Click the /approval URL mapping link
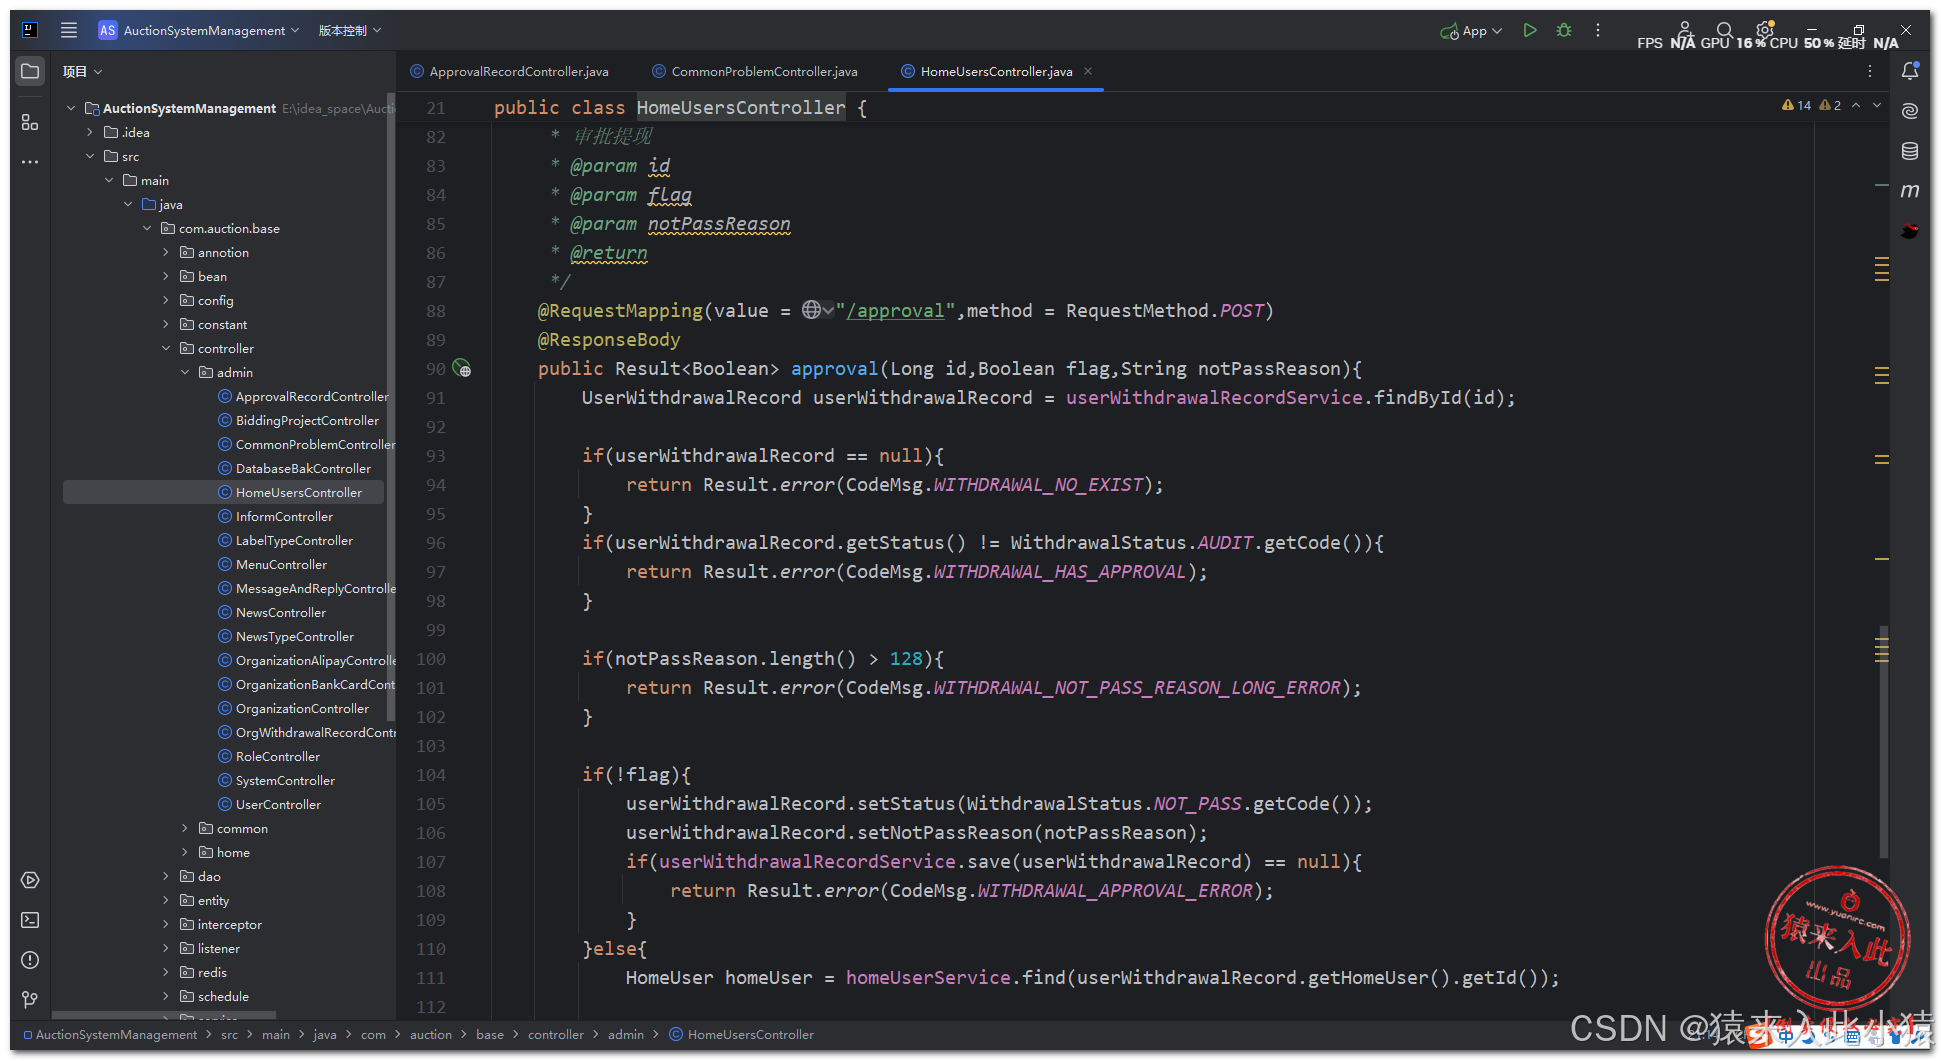1941x1061 pixels. [895, 311]
